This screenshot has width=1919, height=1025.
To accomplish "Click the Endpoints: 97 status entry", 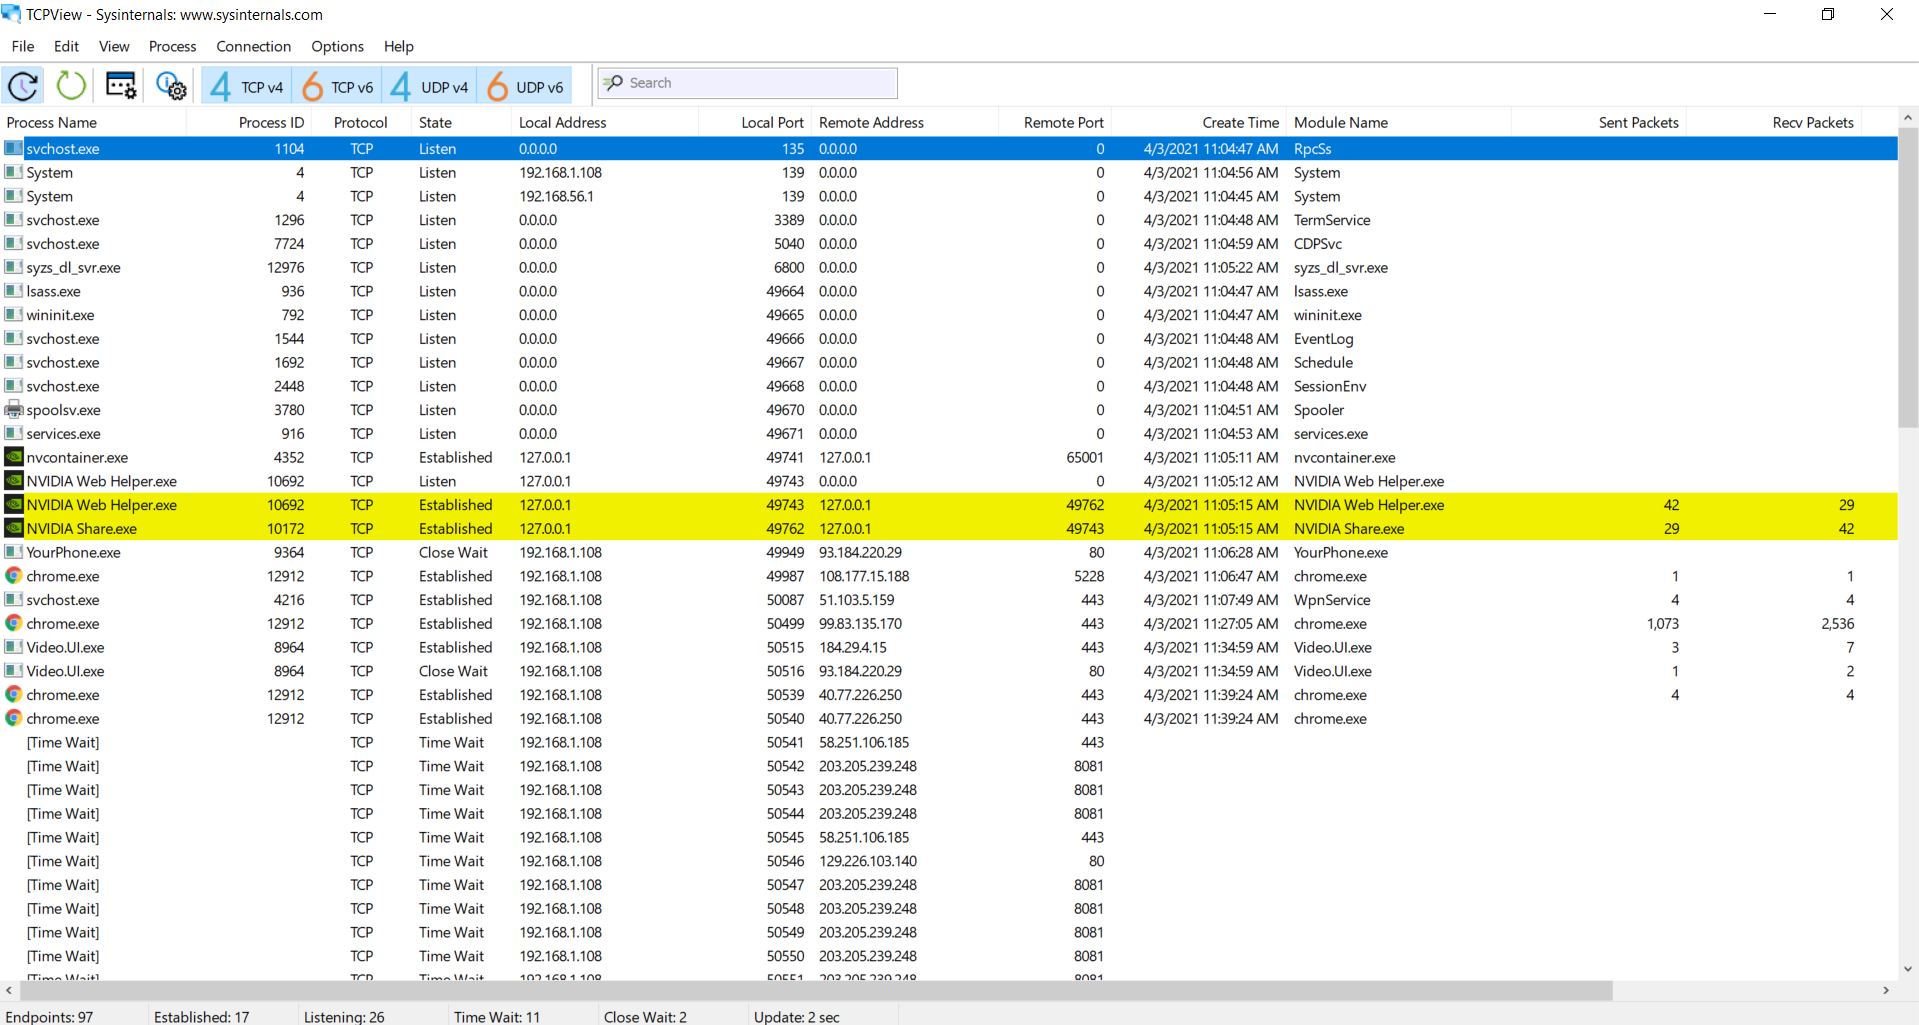I will coord(50,1016).
